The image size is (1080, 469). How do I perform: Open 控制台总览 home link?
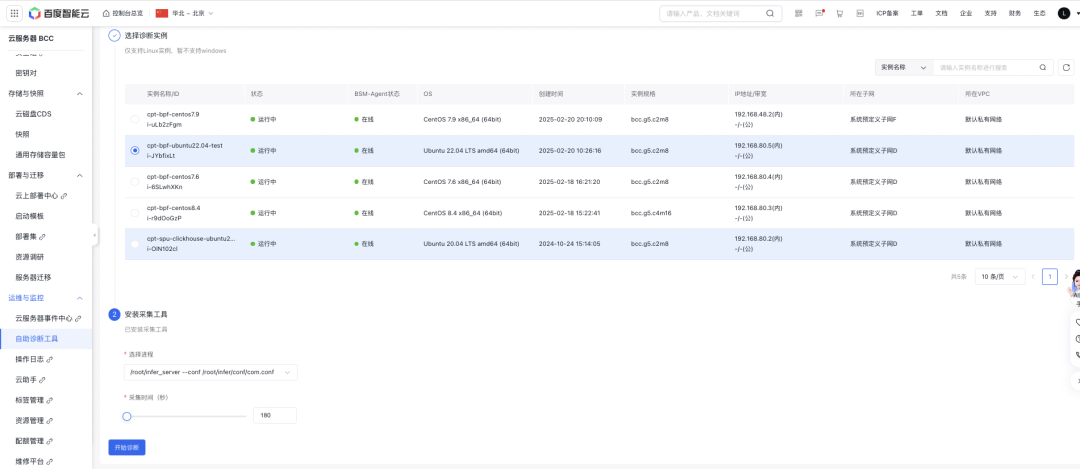pos(123,13)
